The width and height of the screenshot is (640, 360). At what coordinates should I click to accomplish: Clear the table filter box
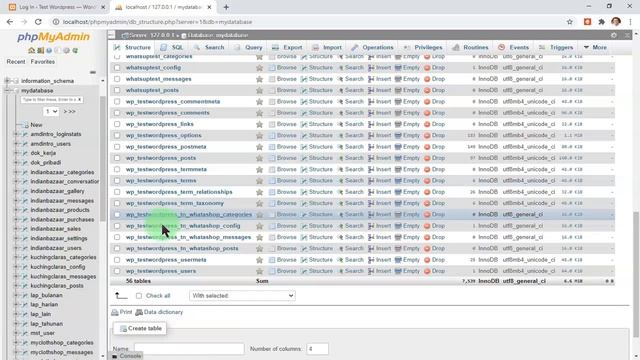80,100
